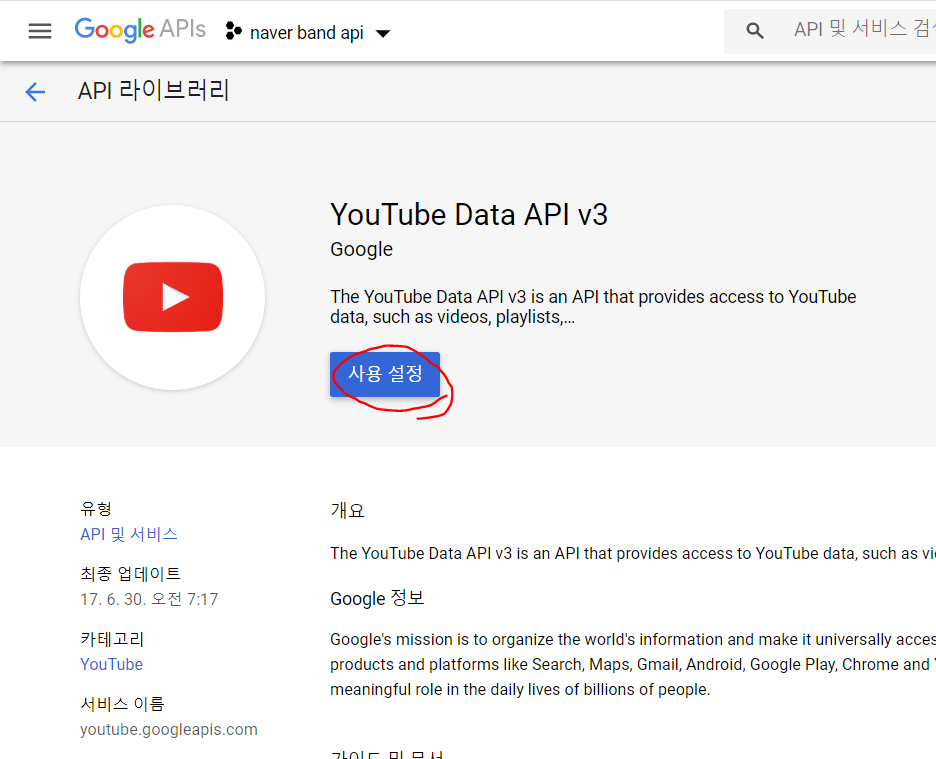Open the hamburger navigation menu
Viewport: 936px width, 759px height.
click(x=40, y=31)
